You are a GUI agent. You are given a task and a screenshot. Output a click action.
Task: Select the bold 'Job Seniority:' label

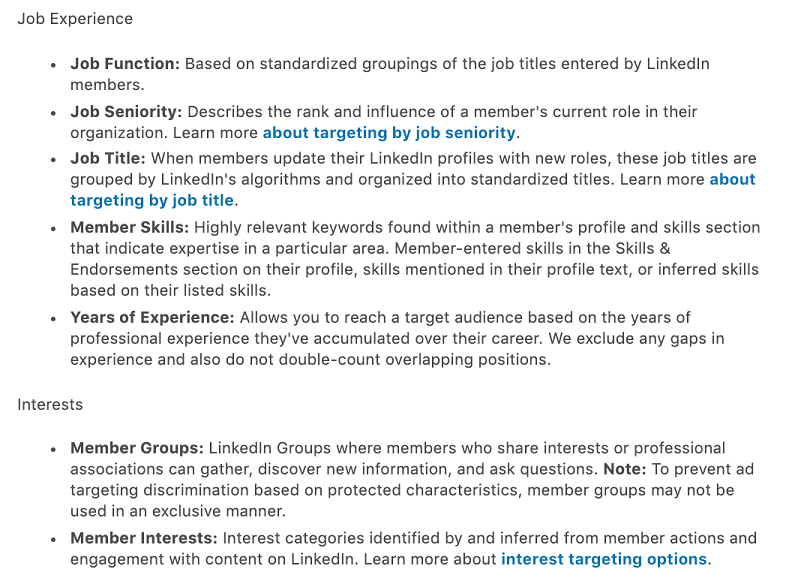tap(126, 111)
